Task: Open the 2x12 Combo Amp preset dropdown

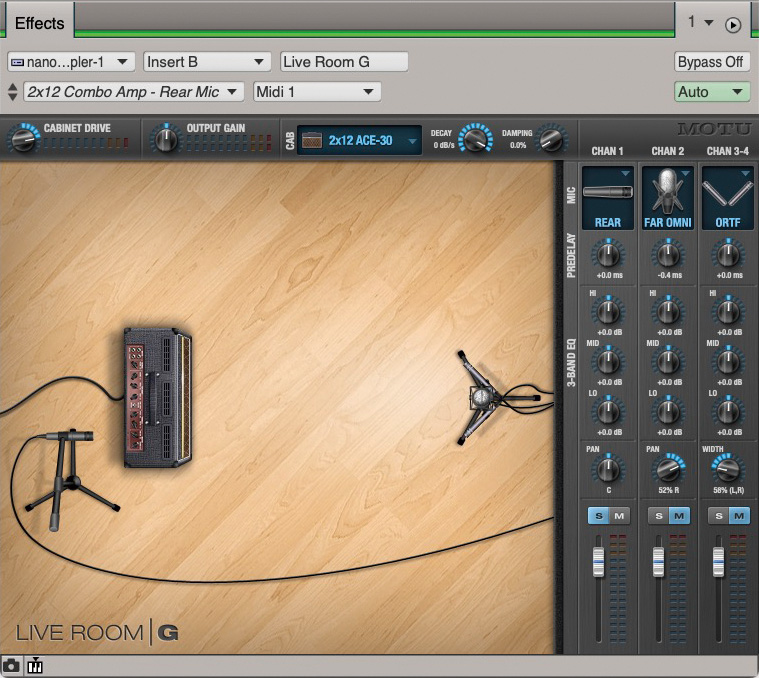Action: click(x=133, y=91)
